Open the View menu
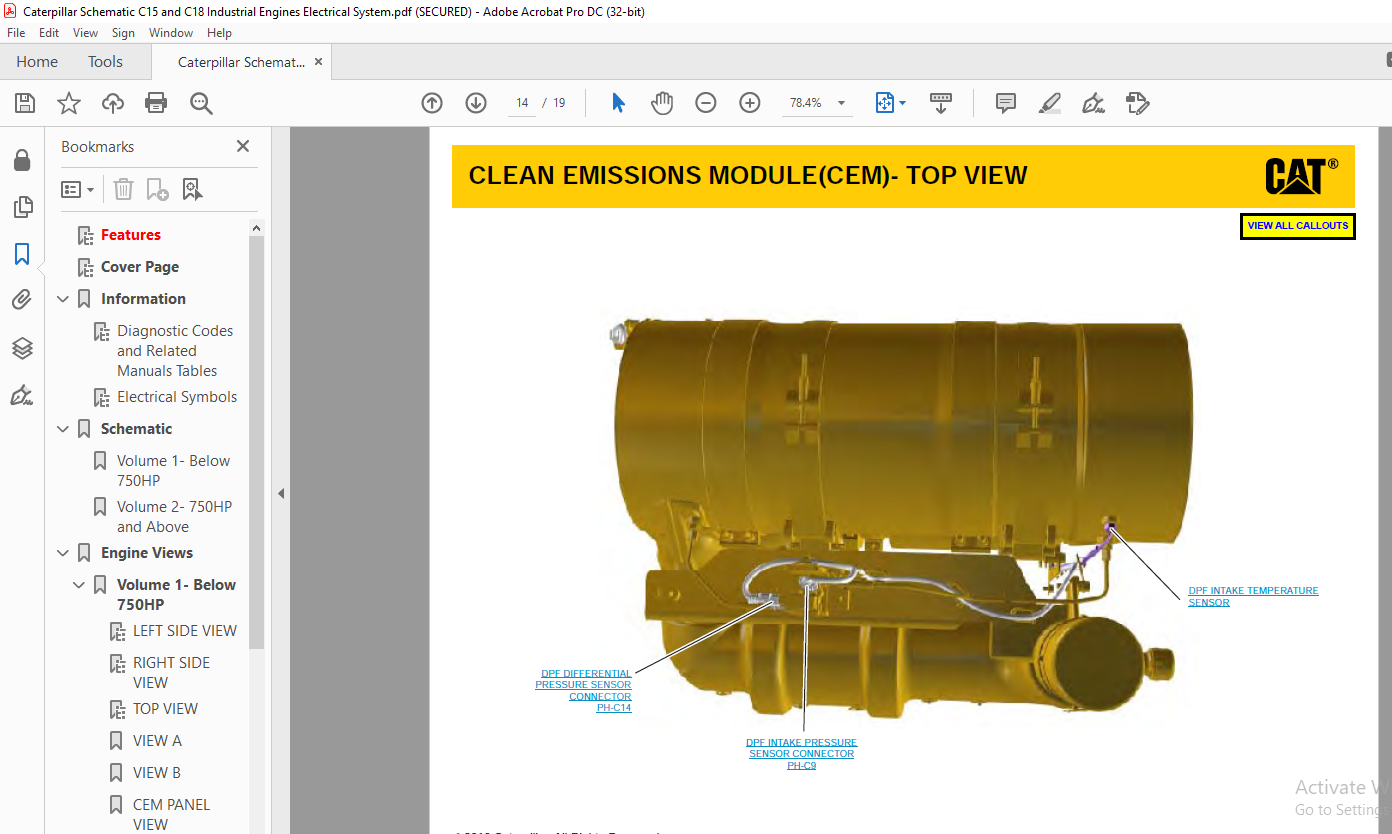The image size is (1392, 834). click(x=85, y=33)
